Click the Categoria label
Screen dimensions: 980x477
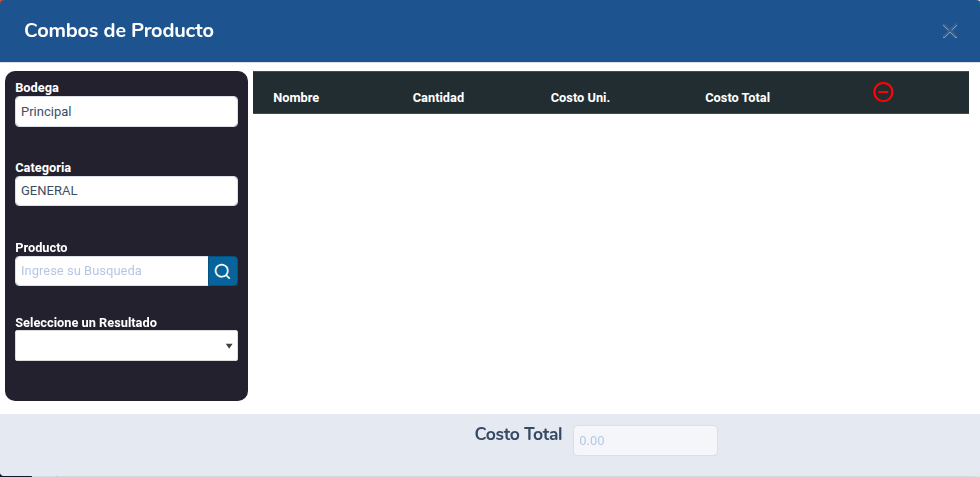(x=43, y=168)
